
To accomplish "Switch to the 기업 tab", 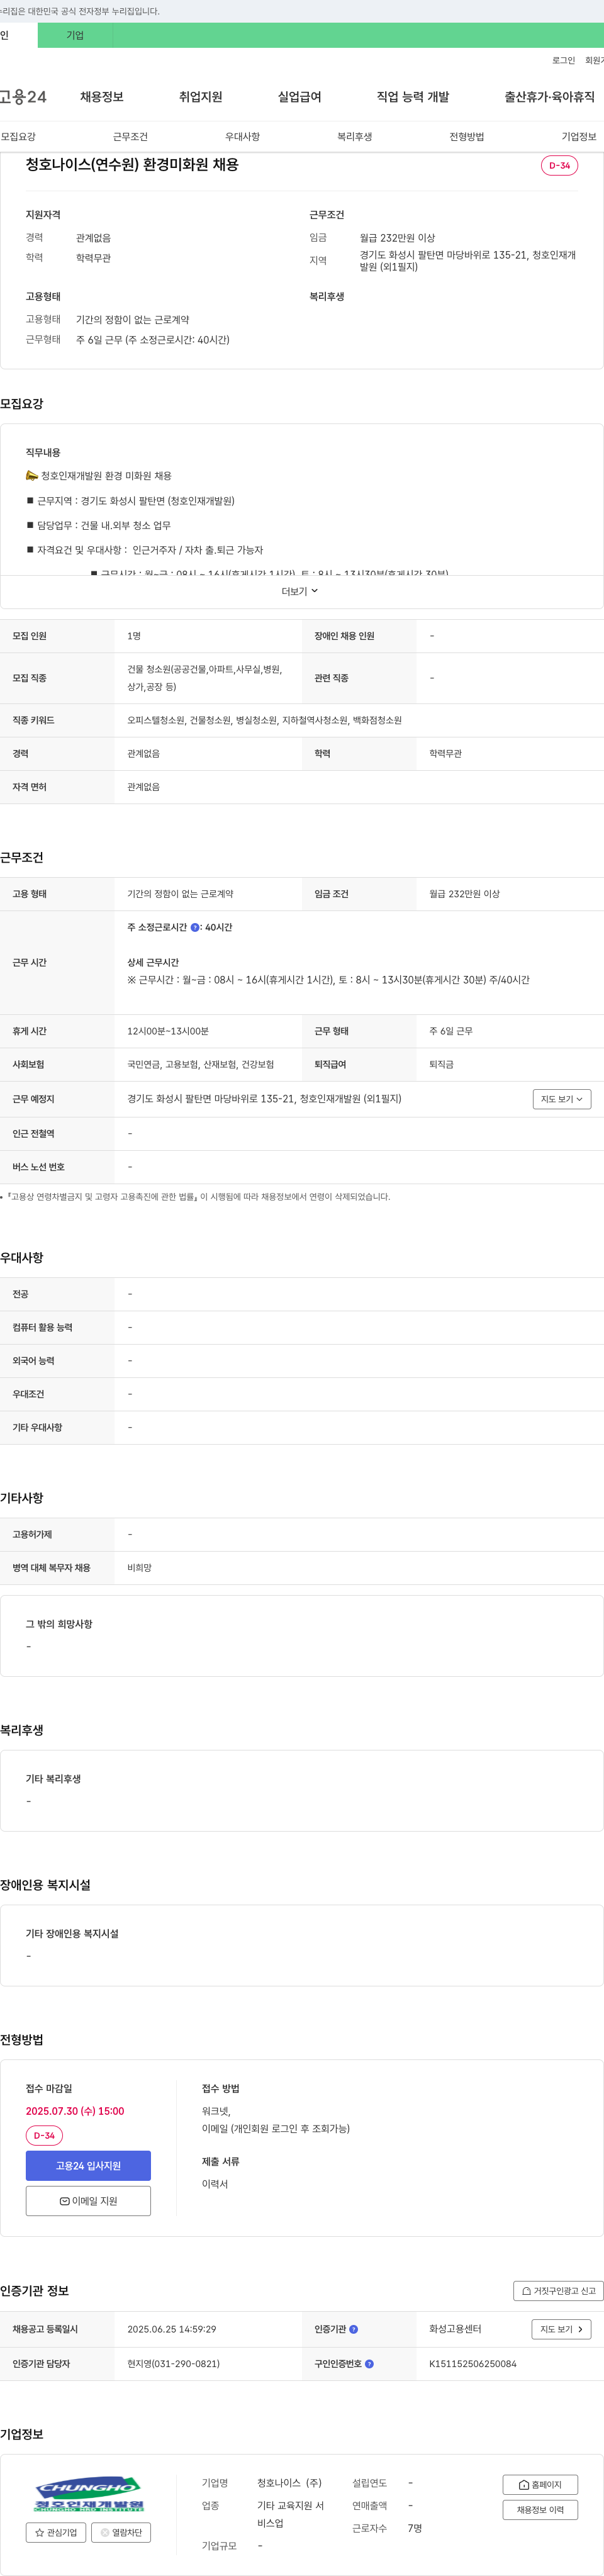I will click(75, 36).
